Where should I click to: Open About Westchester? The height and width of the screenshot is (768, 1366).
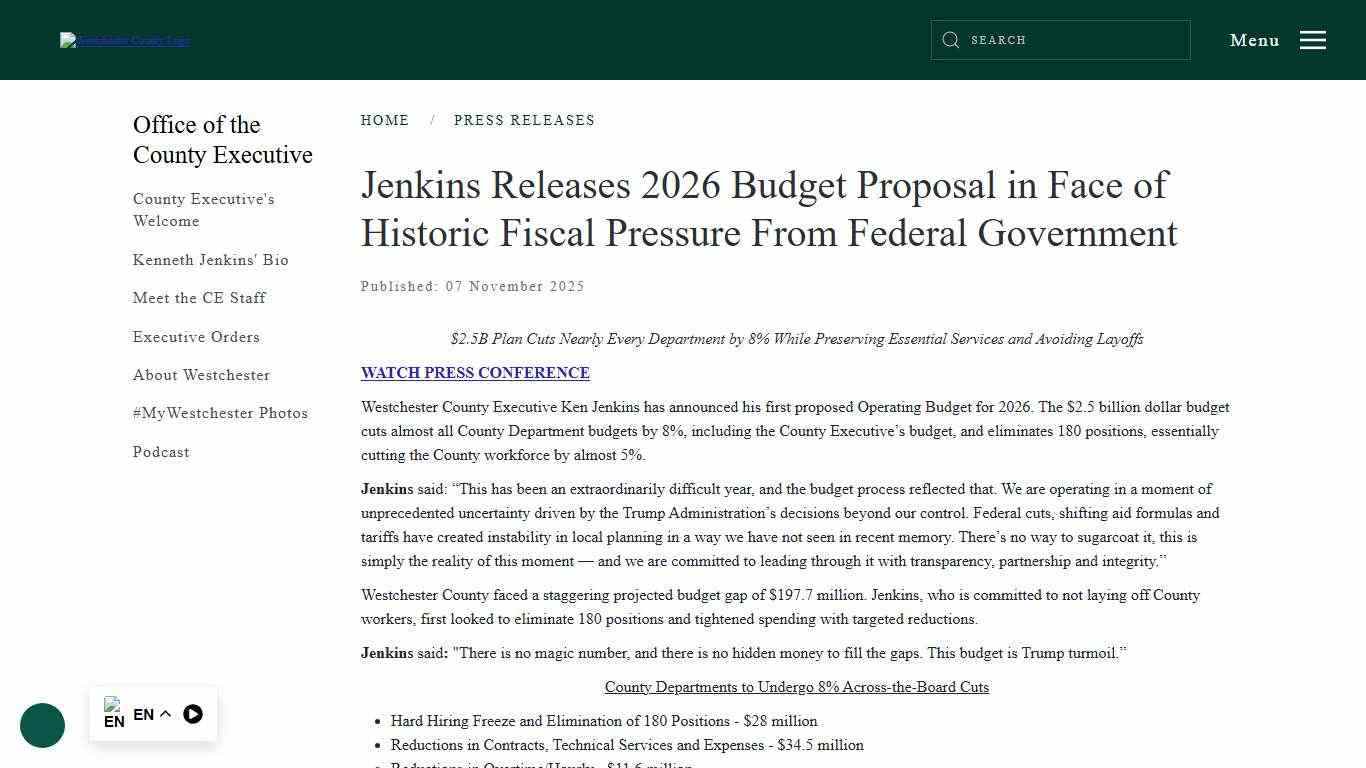(201, 375)
